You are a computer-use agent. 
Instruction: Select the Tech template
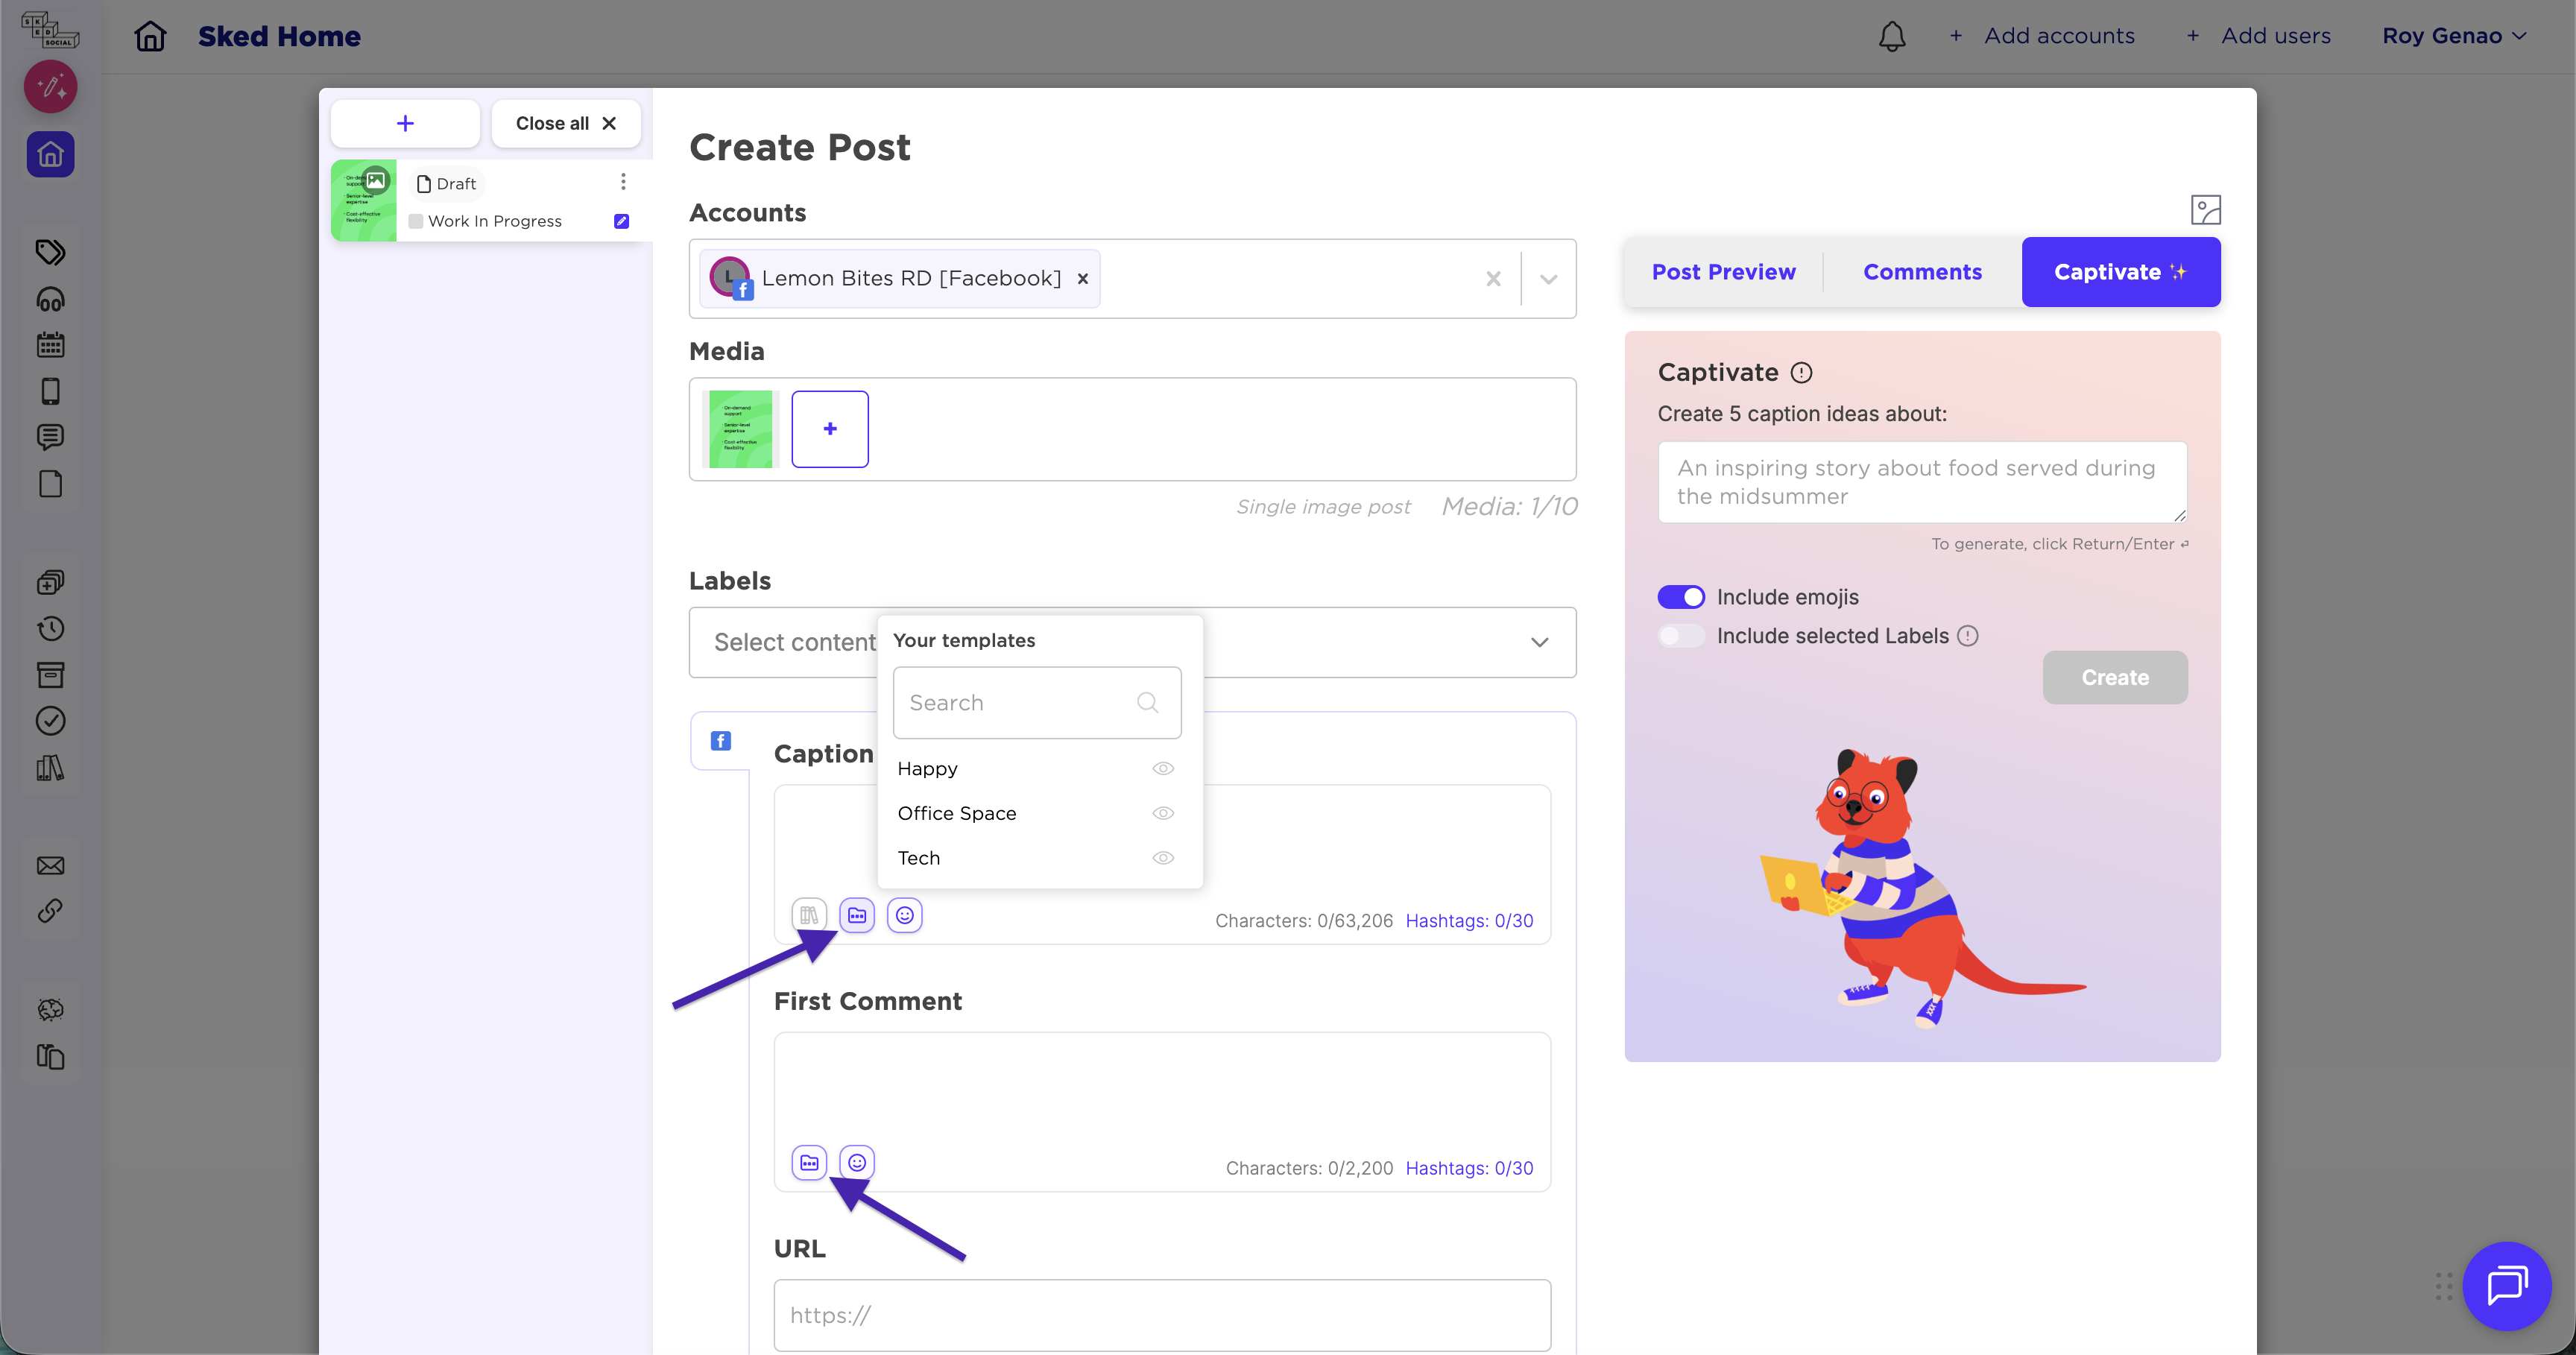pyautogui.click(x=918, y=858)
